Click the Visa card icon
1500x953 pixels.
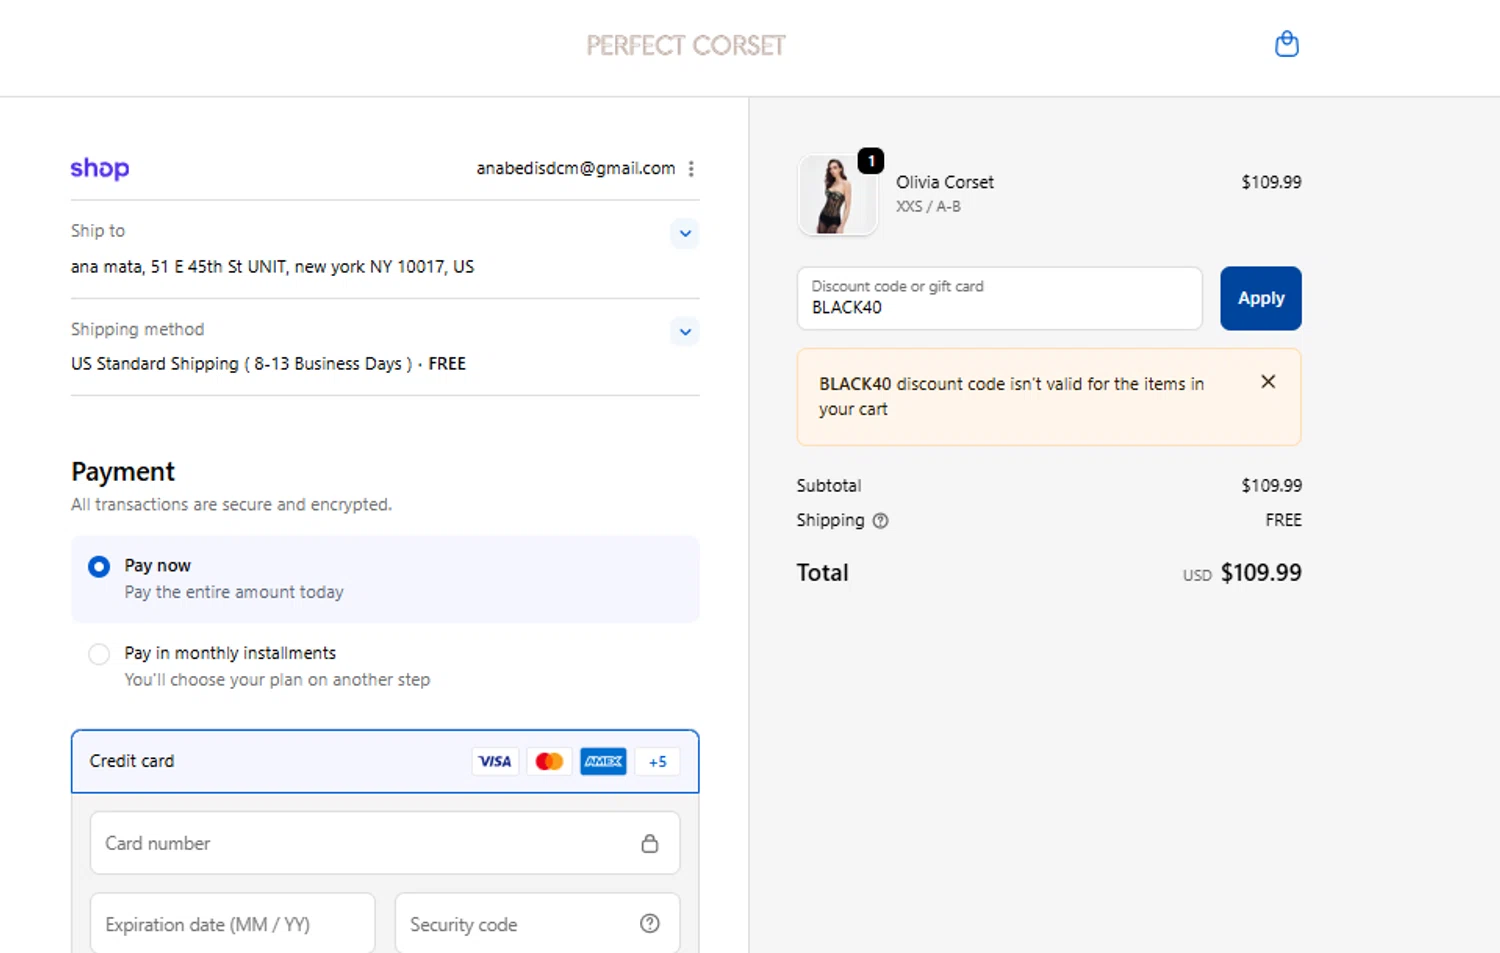[495, 762]
